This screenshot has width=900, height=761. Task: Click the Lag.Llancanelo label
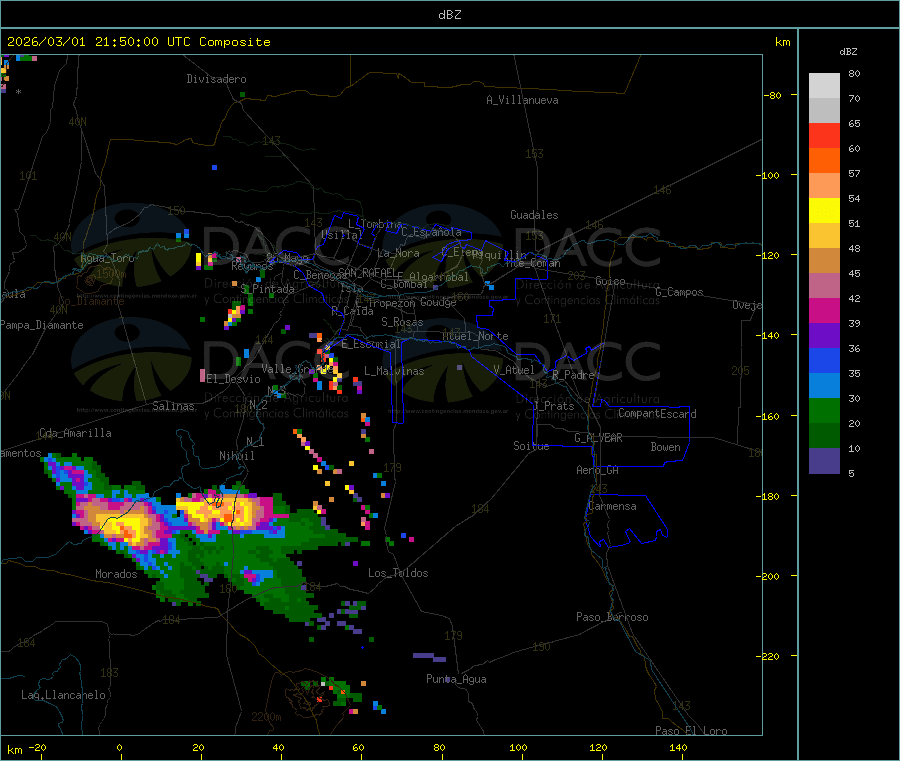click(x=63, y=695)
